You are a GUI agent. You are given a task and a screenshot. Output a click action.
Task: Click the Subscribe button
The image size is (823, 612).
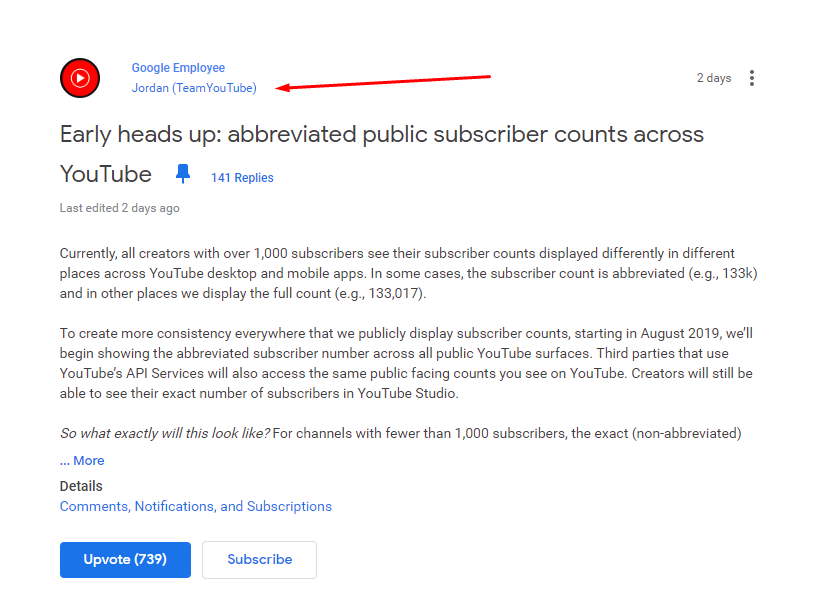coord(259,560)
